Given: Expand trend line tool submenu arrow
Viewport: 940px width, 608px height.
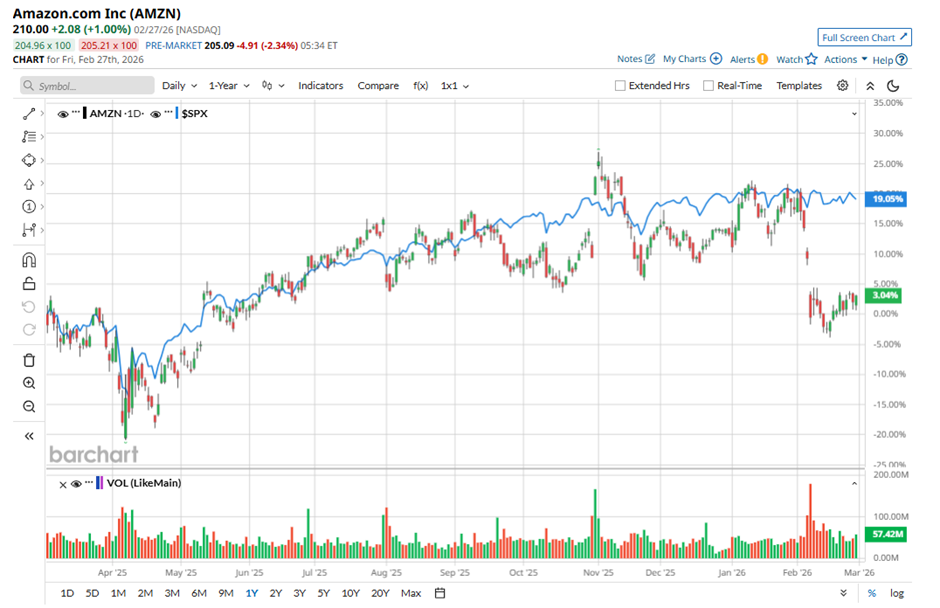Looking at the screenshot, I should click(42, 113).
